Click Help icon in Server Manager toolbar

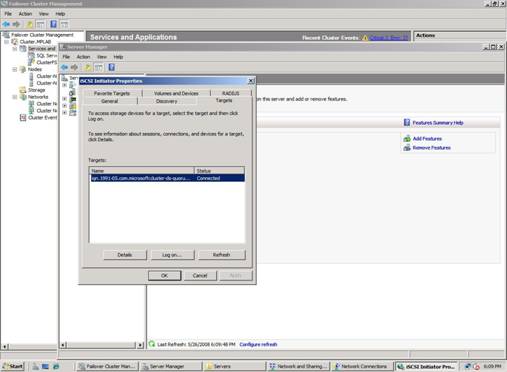[111, 67]
